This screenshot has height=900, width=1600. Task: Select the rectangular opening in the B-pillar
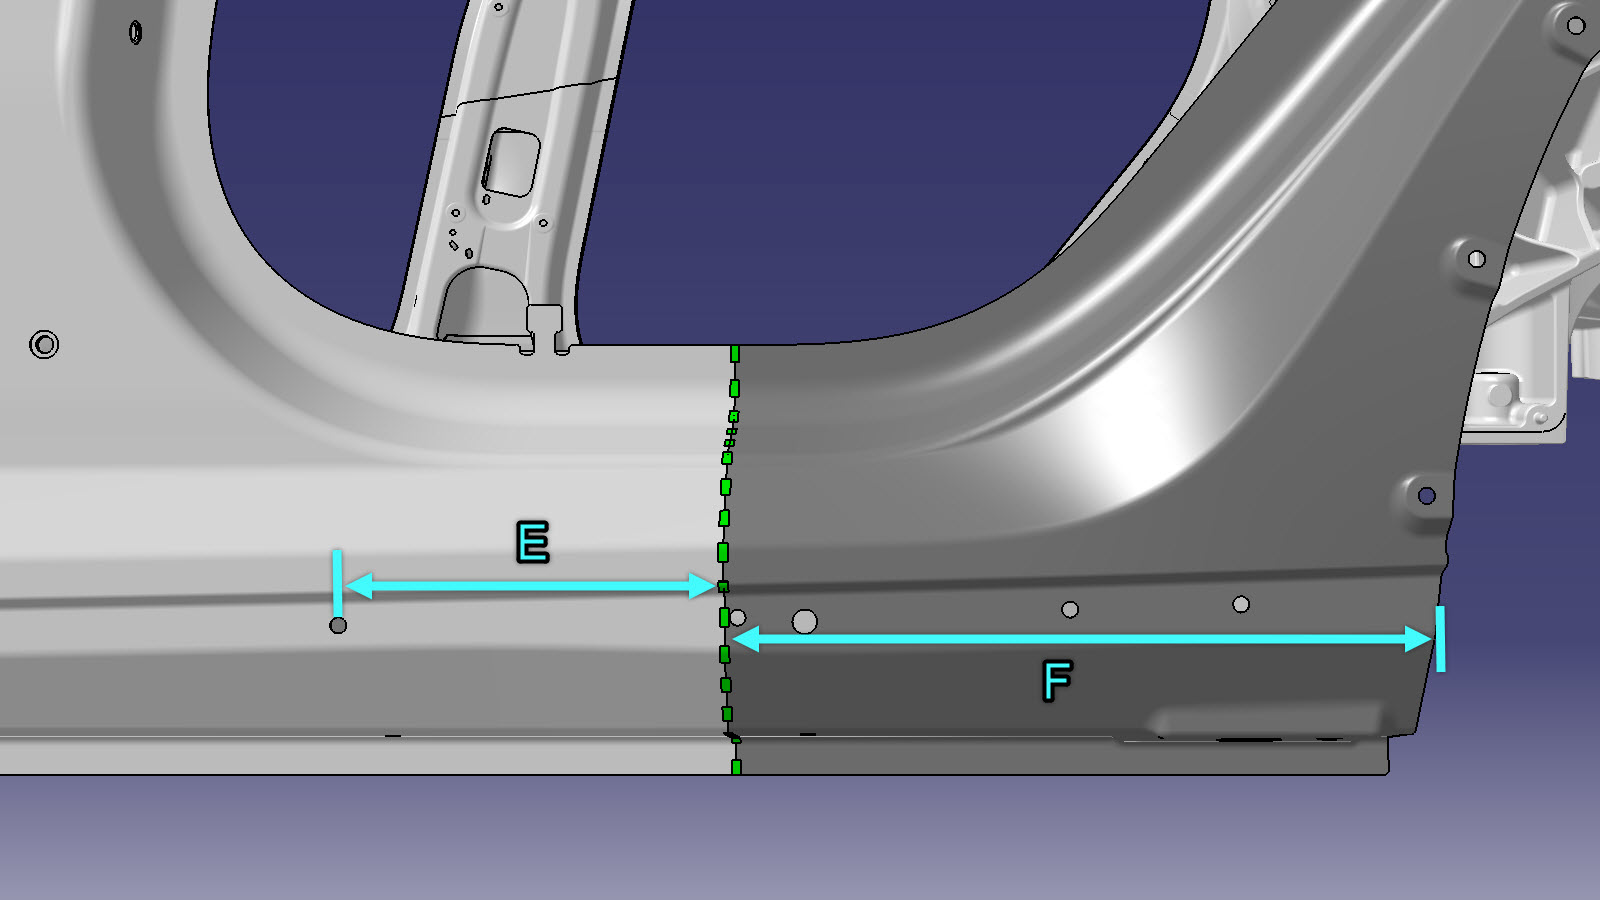(x=512, y=162)
